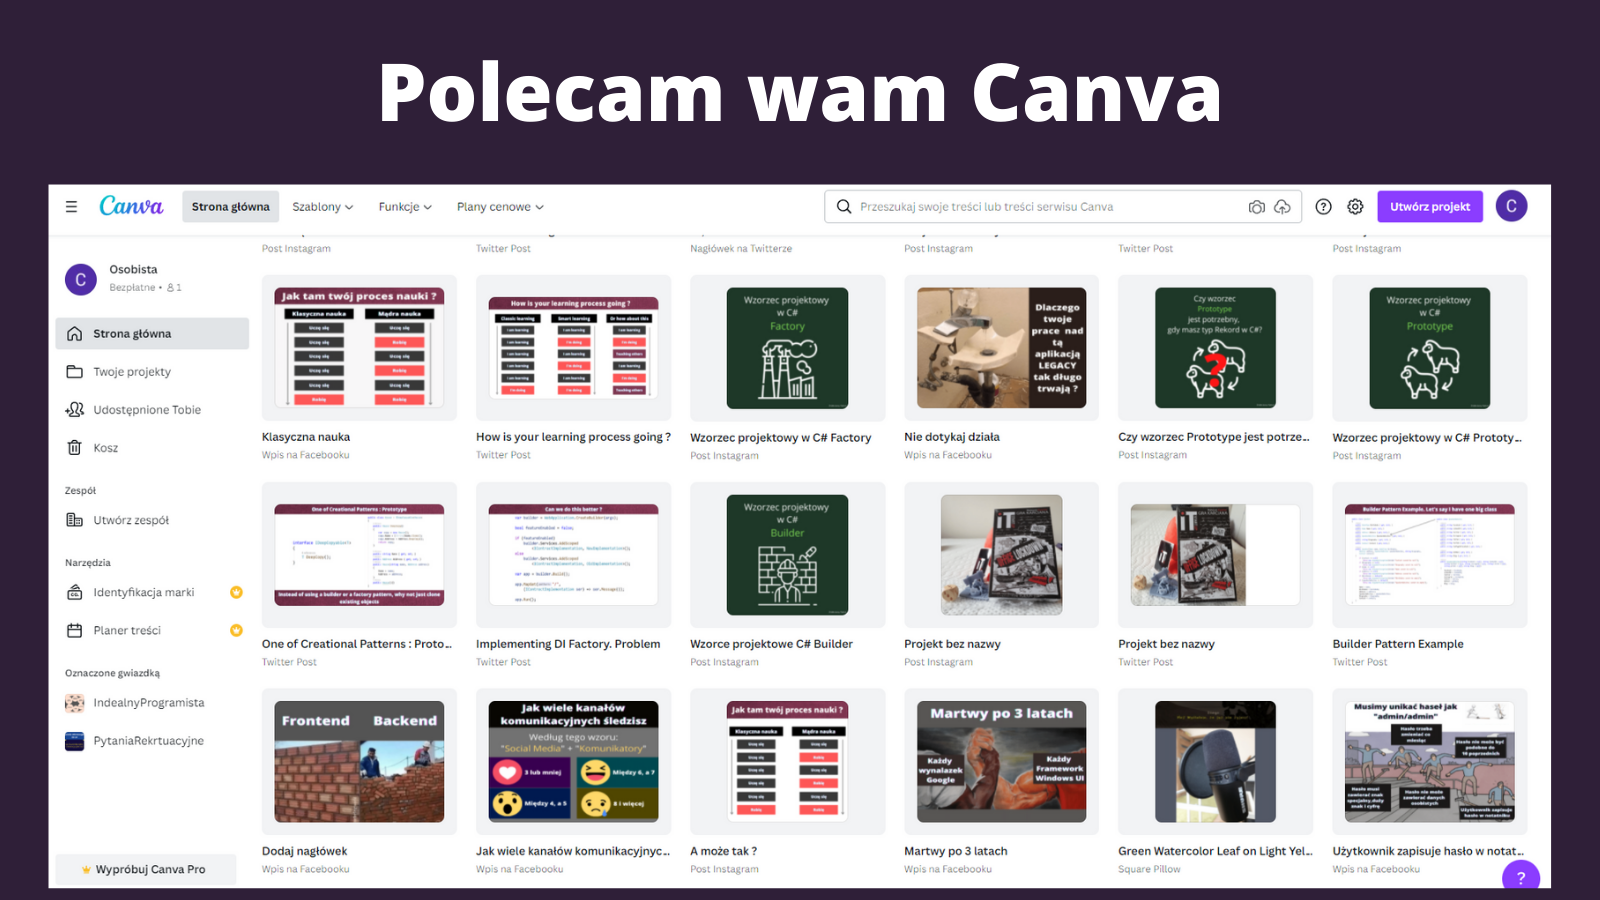Click the "Wzorce projektowe C# Builder" title text

(771, 644)
